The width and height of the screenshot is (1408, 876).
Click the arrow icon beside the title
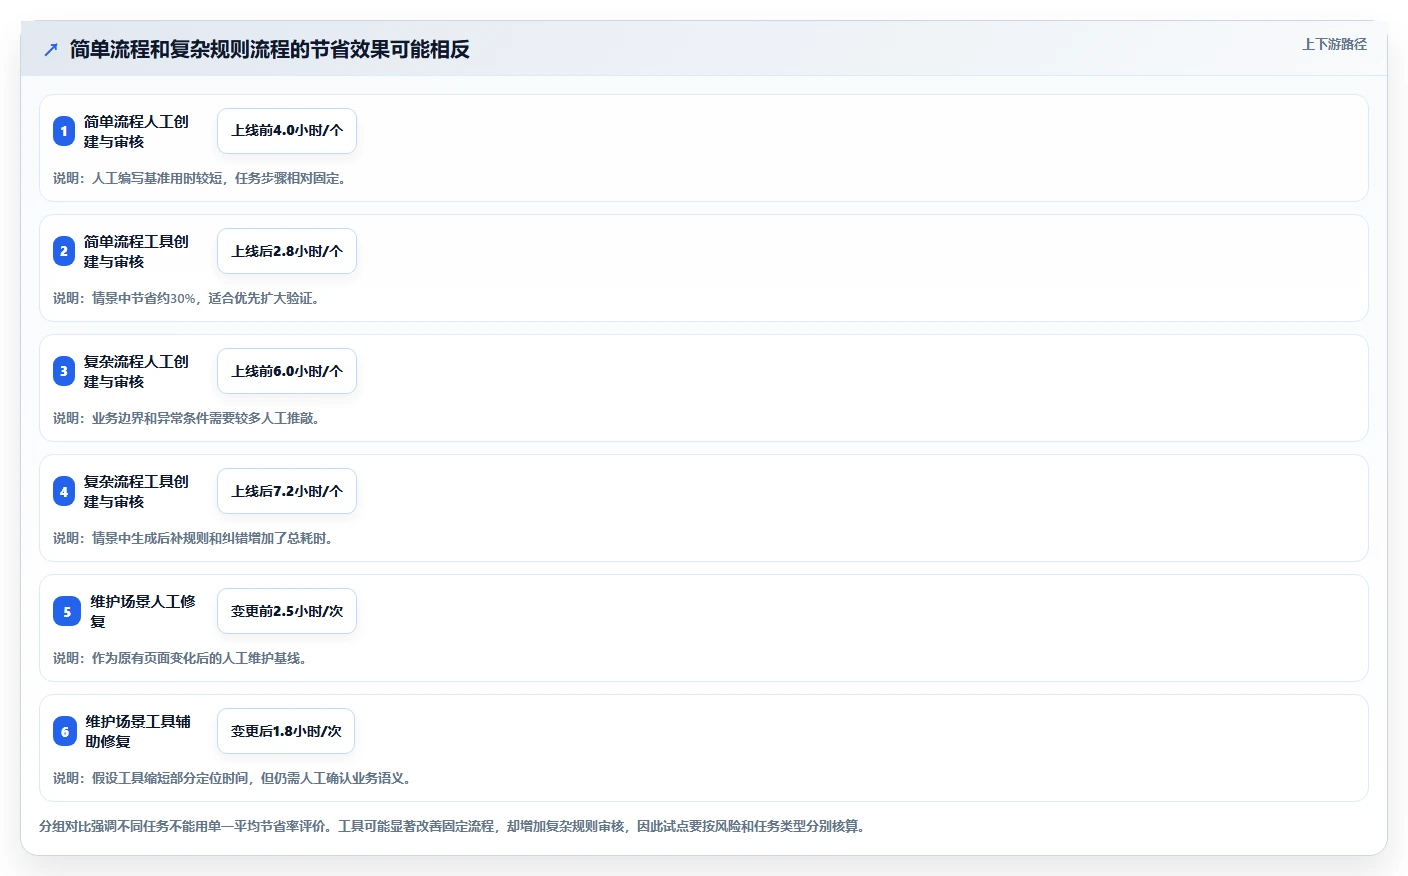point(51,49)
